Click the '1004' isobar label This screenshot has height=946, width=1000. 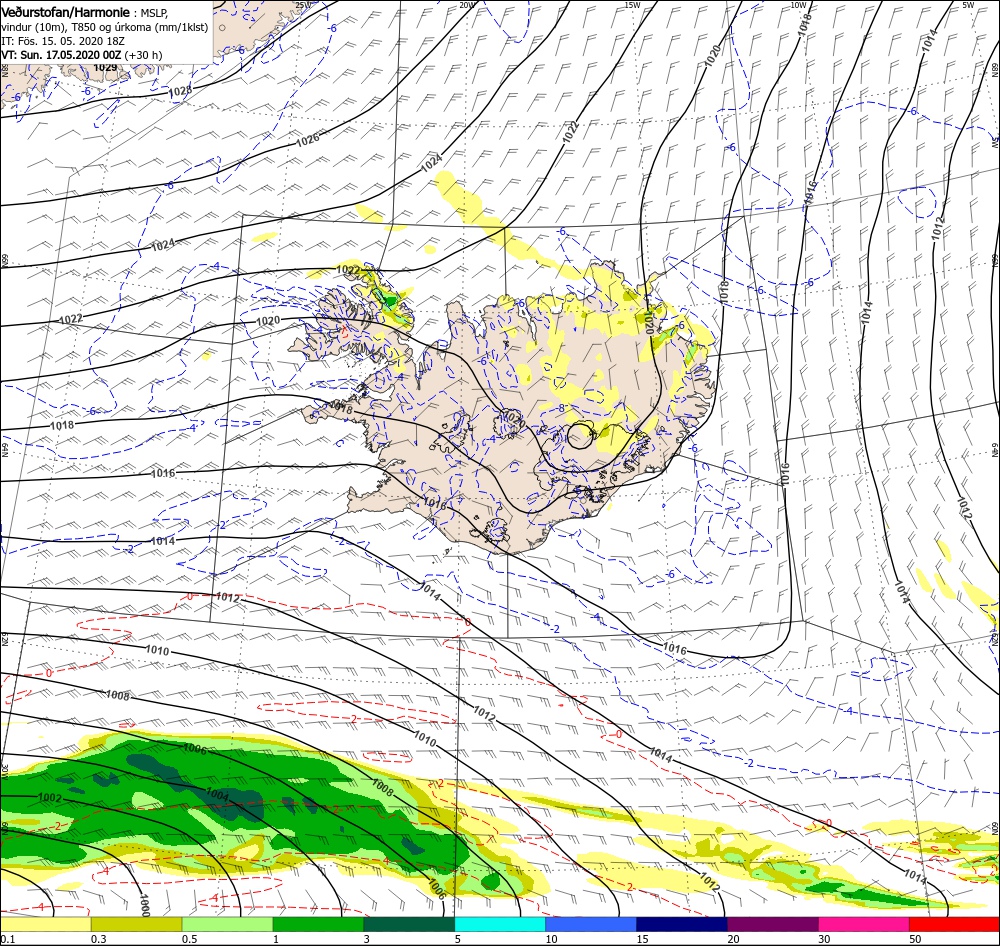point(217,795)
